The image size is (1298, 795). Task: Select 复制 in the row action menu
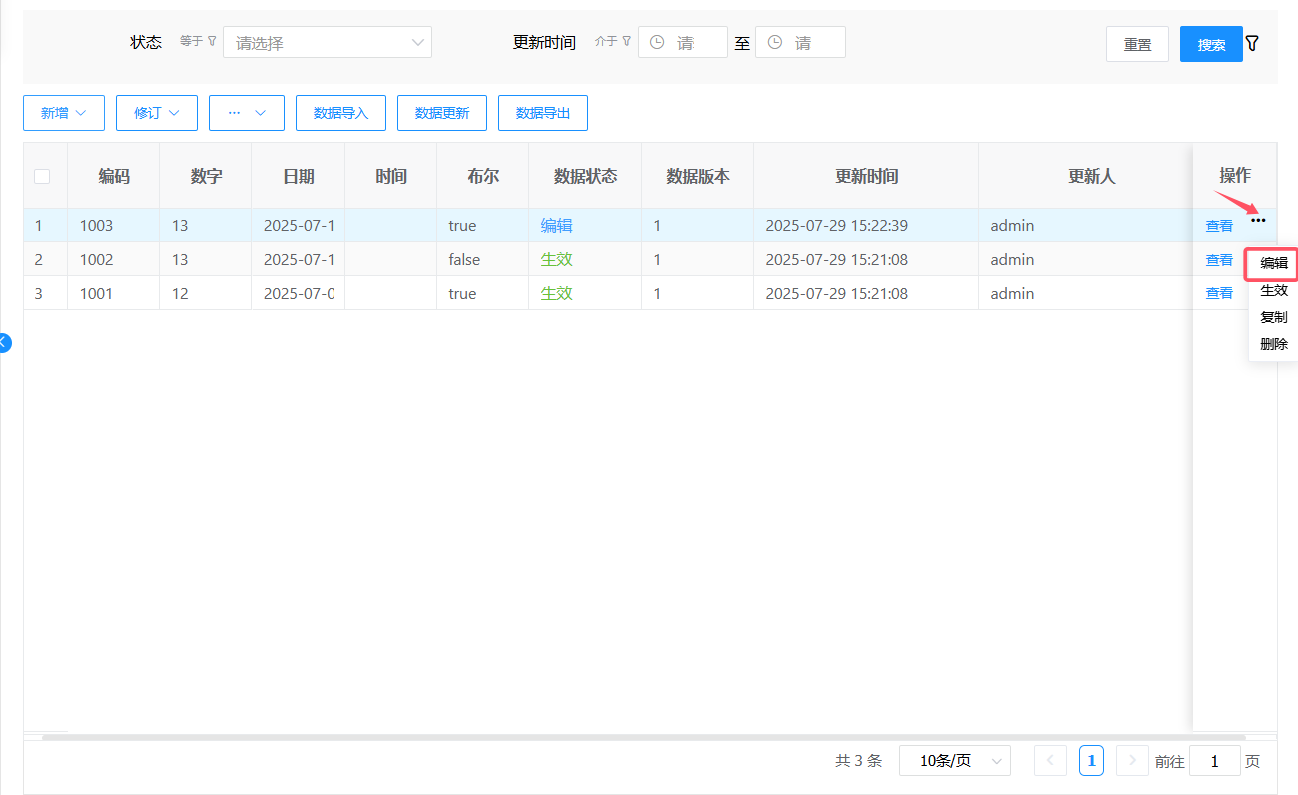(1273, 317)
